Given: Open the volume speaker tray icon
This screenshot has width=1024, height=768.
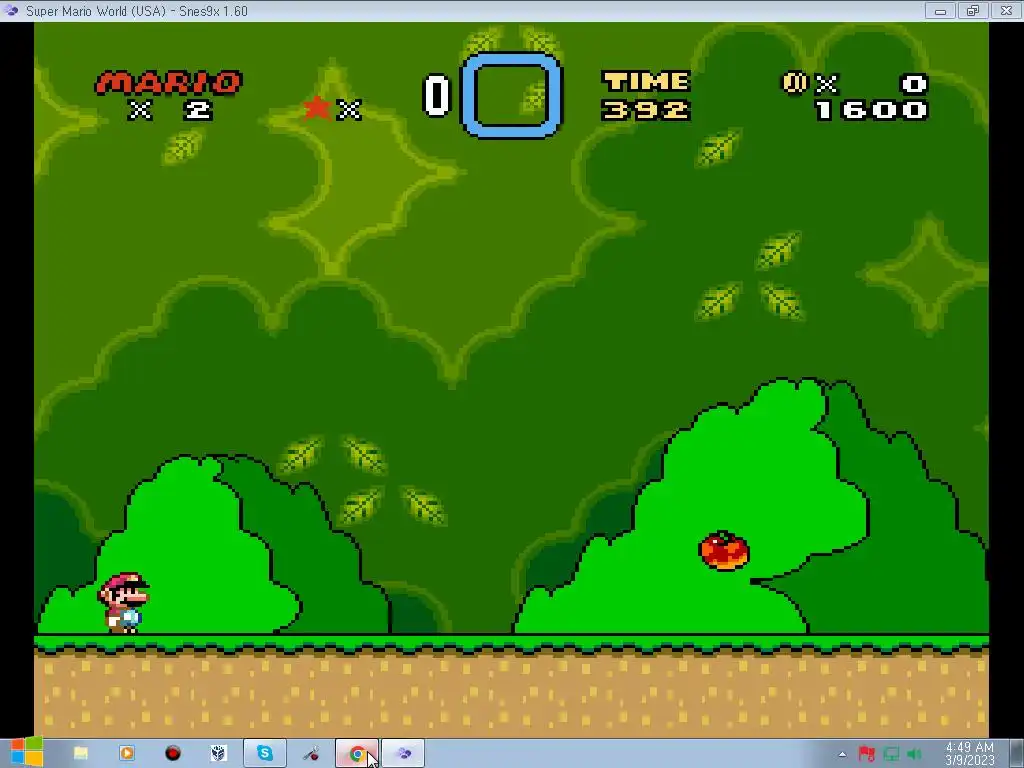Looking at the screenshot, I should coord(914,754).
